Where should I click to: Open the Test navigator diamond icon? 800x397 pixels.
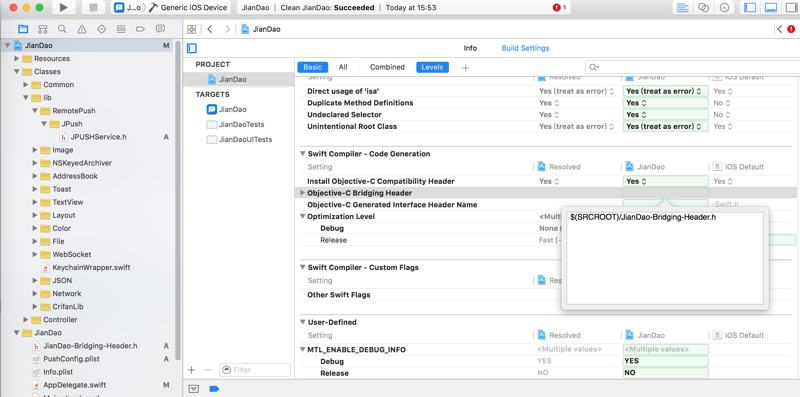click(101, 29)
